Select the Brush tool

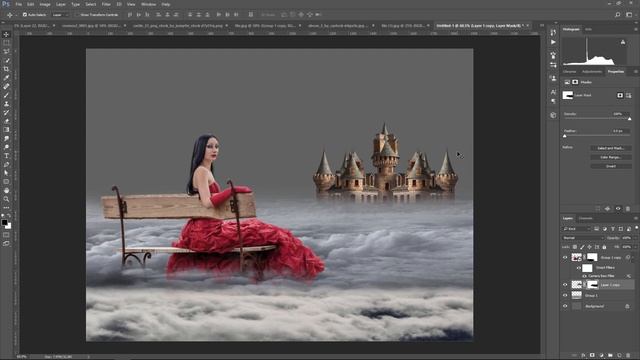[x=6, y=95]
